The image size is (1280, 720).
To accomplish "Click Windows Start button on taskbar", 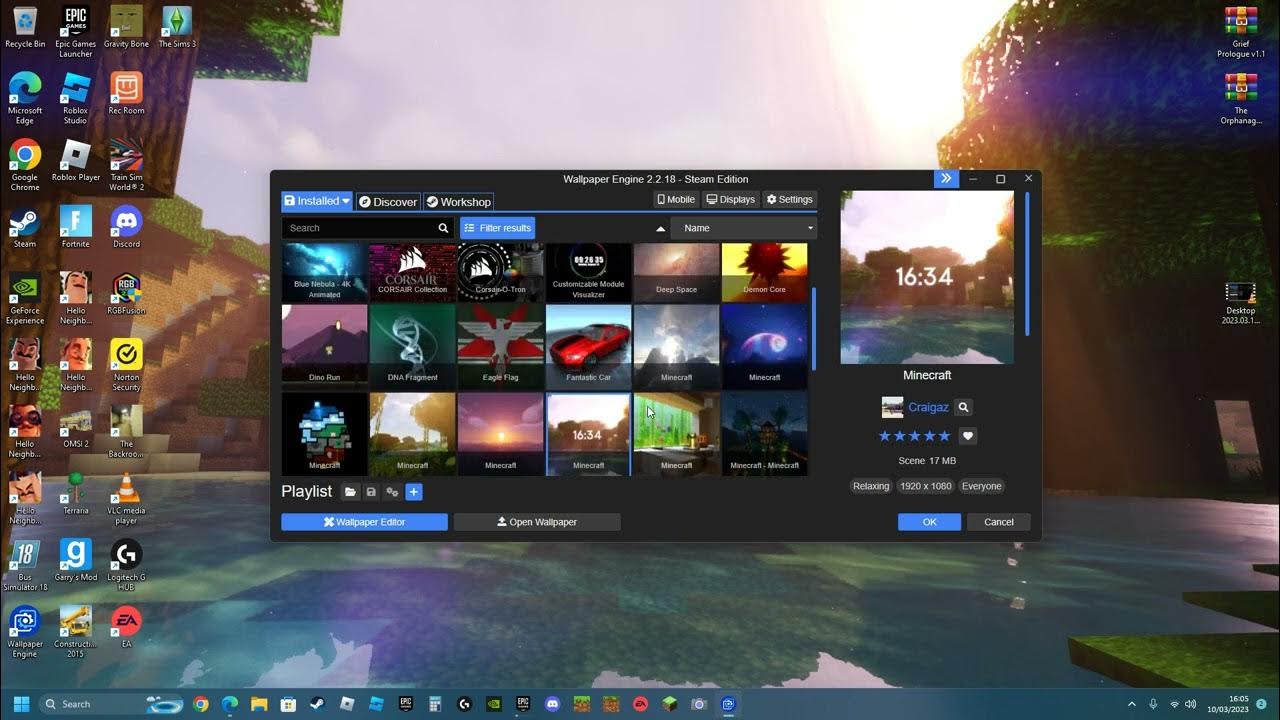I will 21,704.
